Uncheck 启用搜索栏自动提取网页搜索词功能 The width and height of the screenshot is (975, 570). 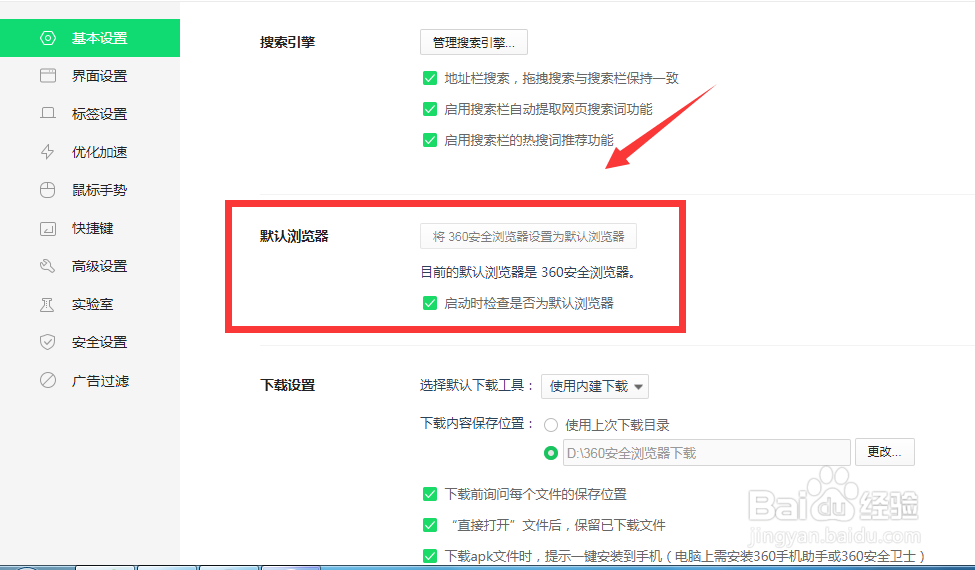(x=430, y=109)
